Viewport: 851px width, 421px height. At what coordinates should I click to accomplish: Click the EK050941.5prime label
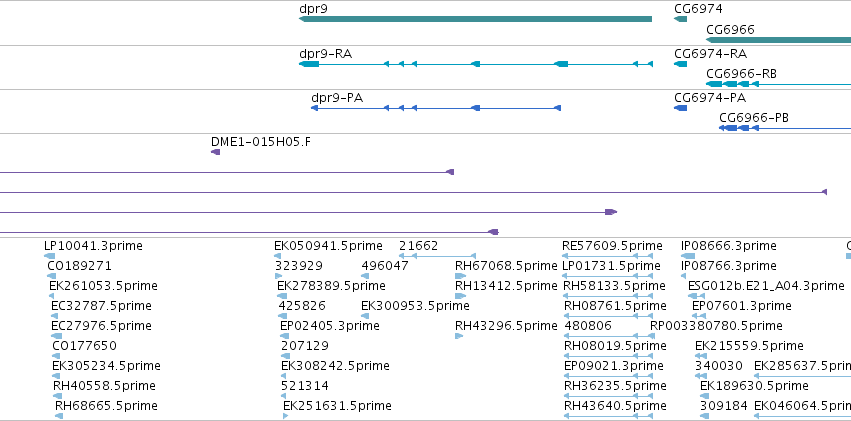(x=328, y=246)
